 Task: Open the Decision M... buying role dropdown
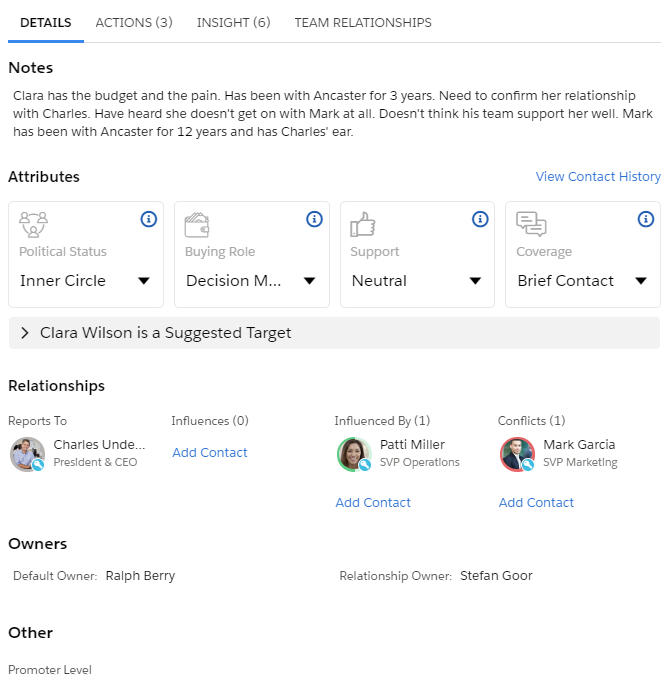point(251,281)
